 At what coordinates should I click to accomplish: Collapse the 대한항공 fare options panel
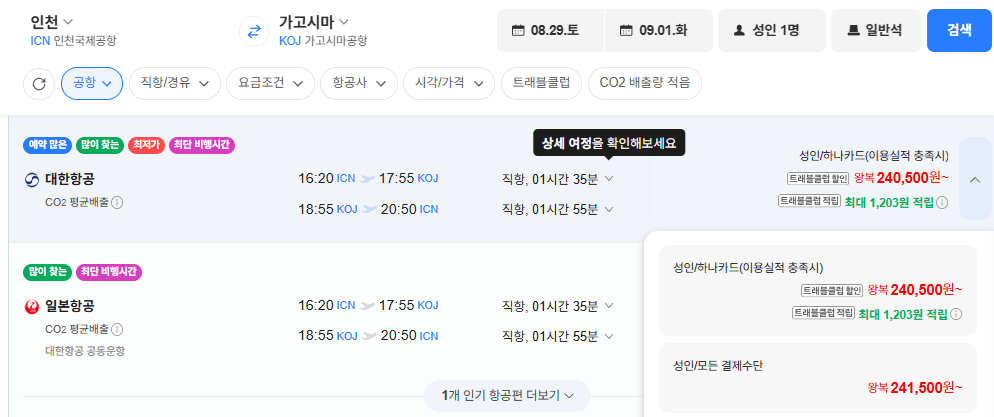pyautogui.click(x=975, y=179)
